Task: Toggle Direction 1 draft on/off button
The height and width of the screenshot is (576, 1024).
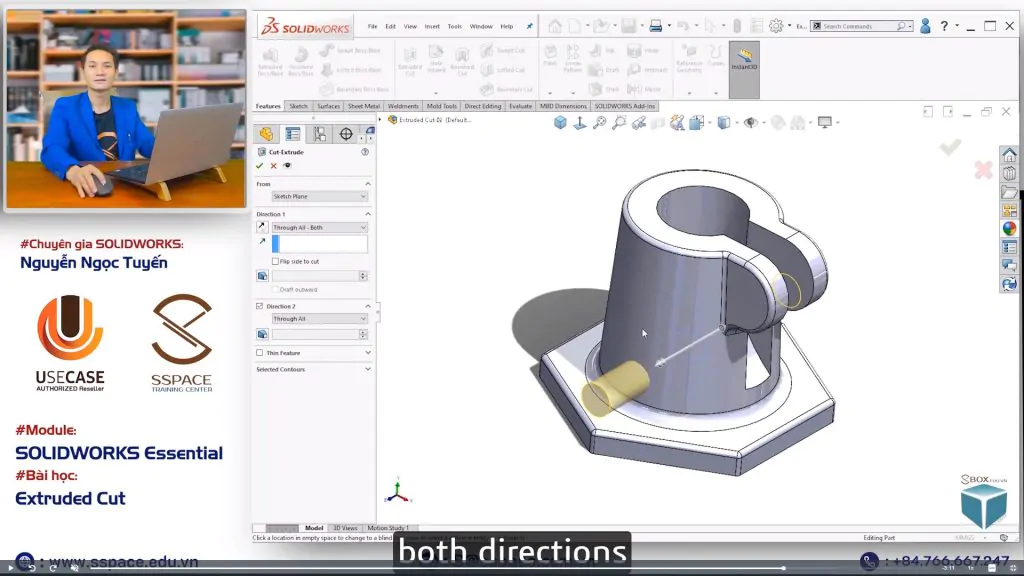Action: (262, 276)
